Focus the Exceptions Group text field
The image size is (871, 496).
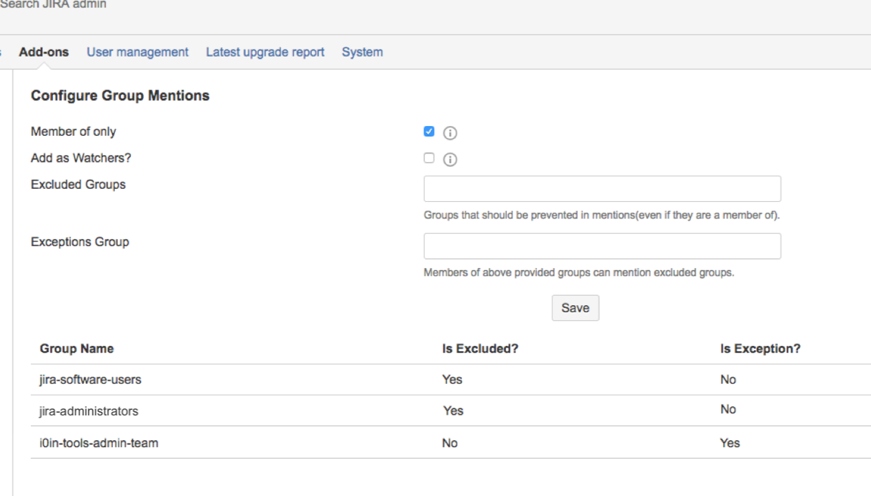click(x=602, y=246)
